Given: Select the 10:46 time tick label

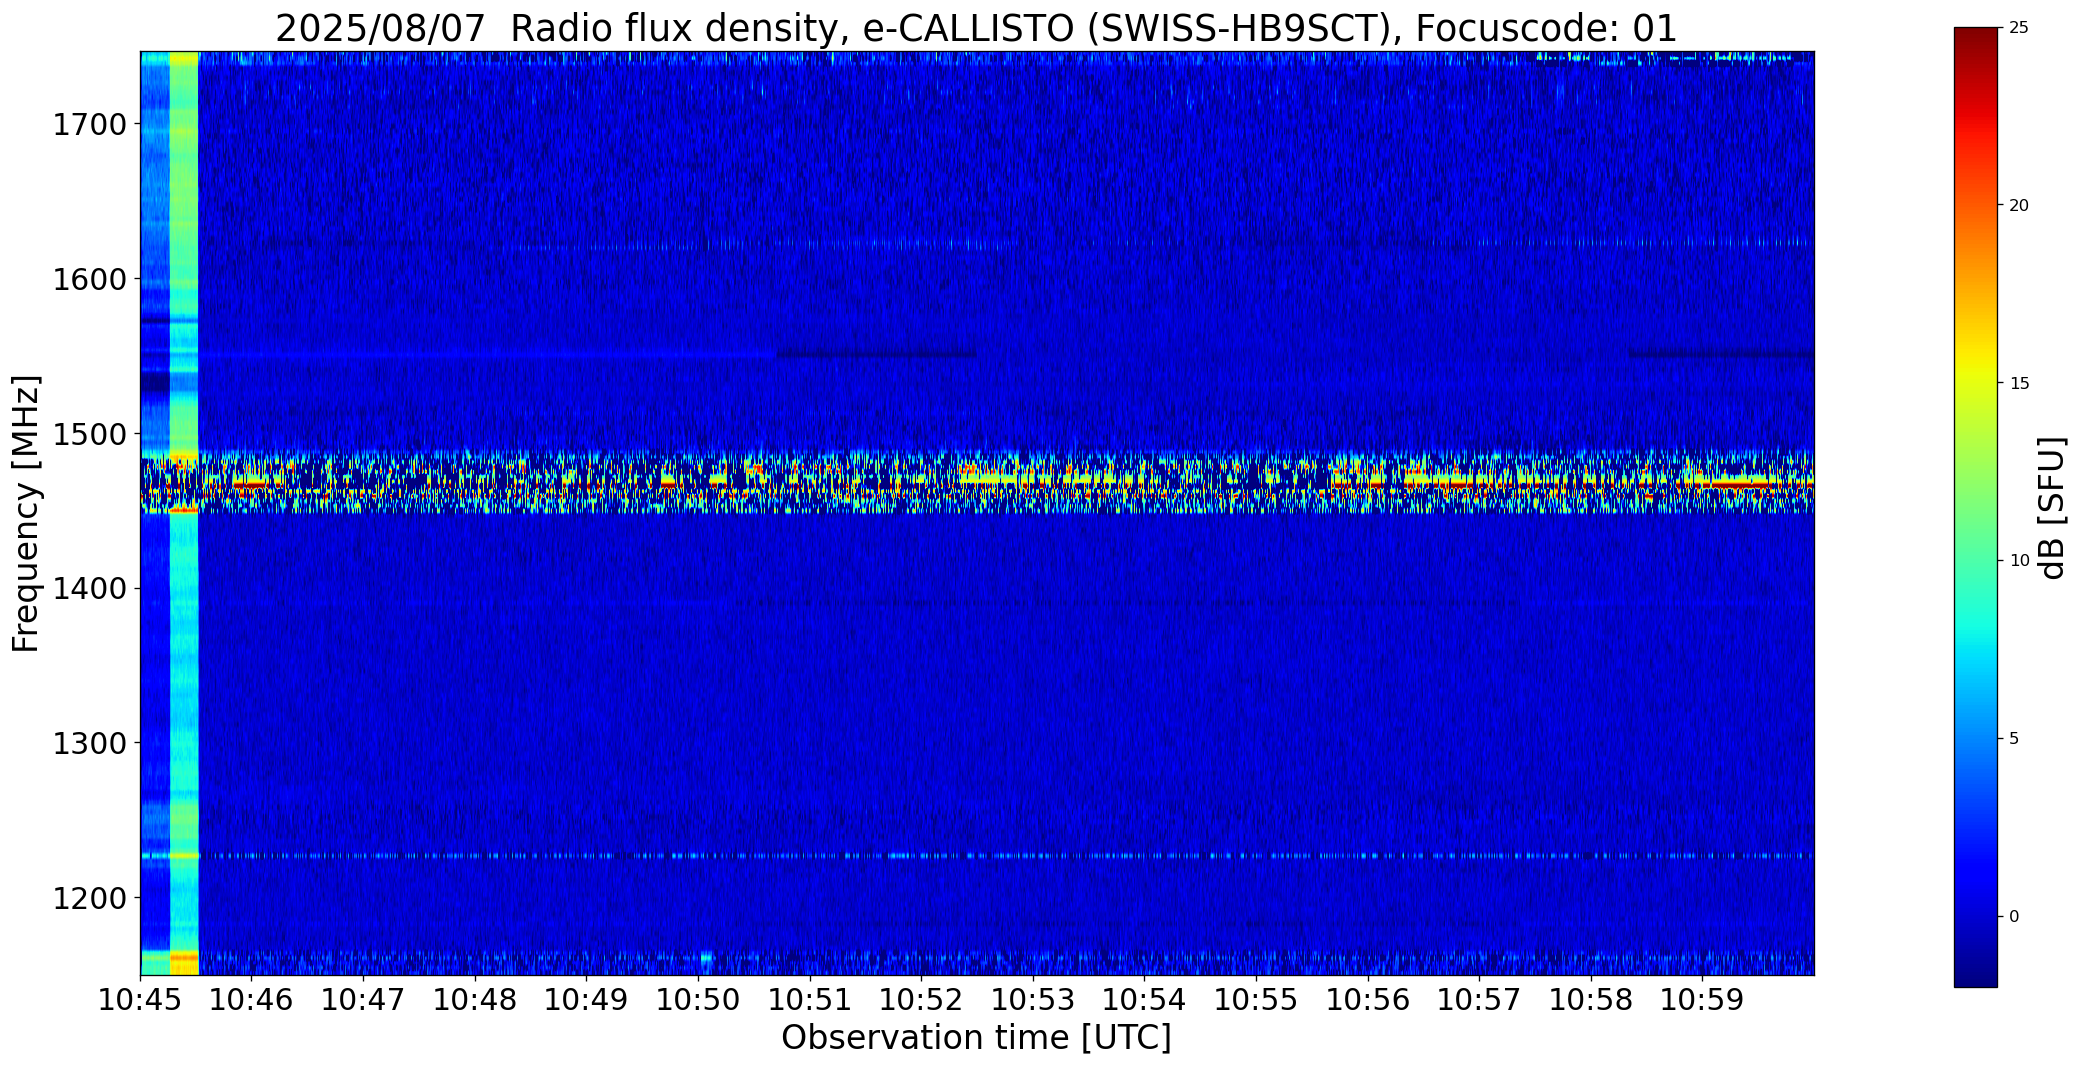Looking at the screenshot, I should tap(252, 999).
